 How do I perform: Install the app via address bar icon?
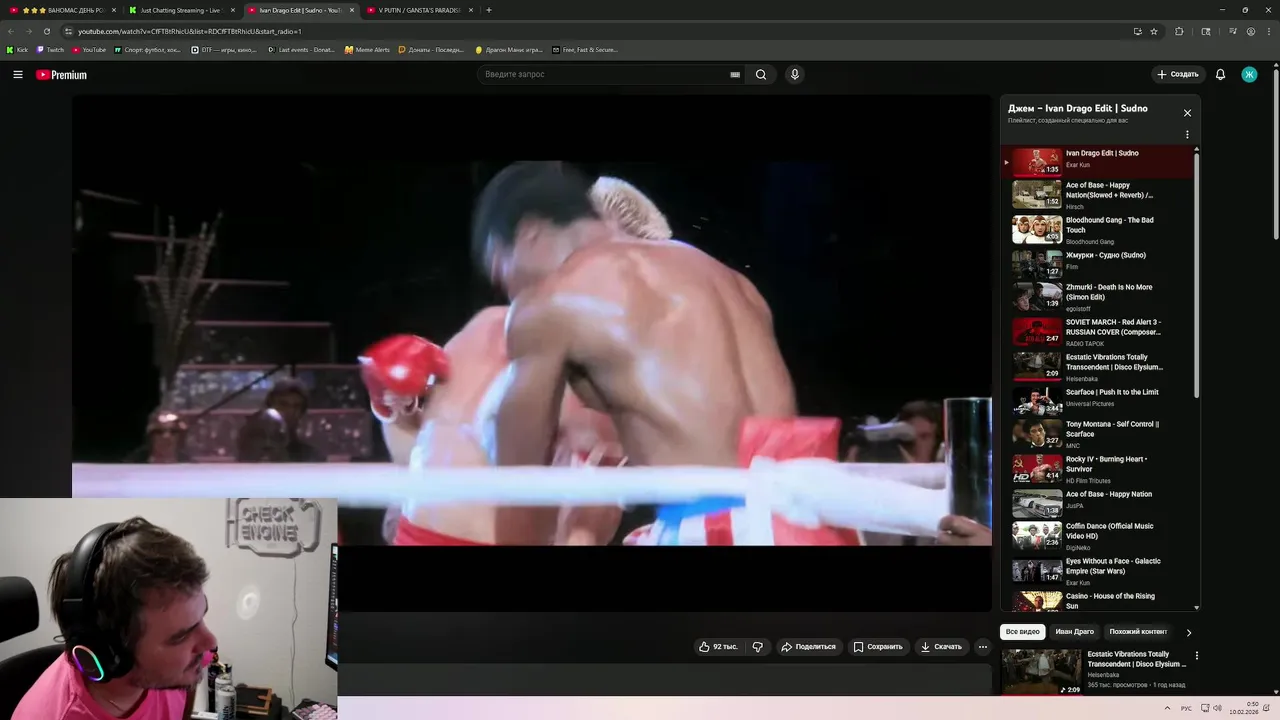[1138, 31]
